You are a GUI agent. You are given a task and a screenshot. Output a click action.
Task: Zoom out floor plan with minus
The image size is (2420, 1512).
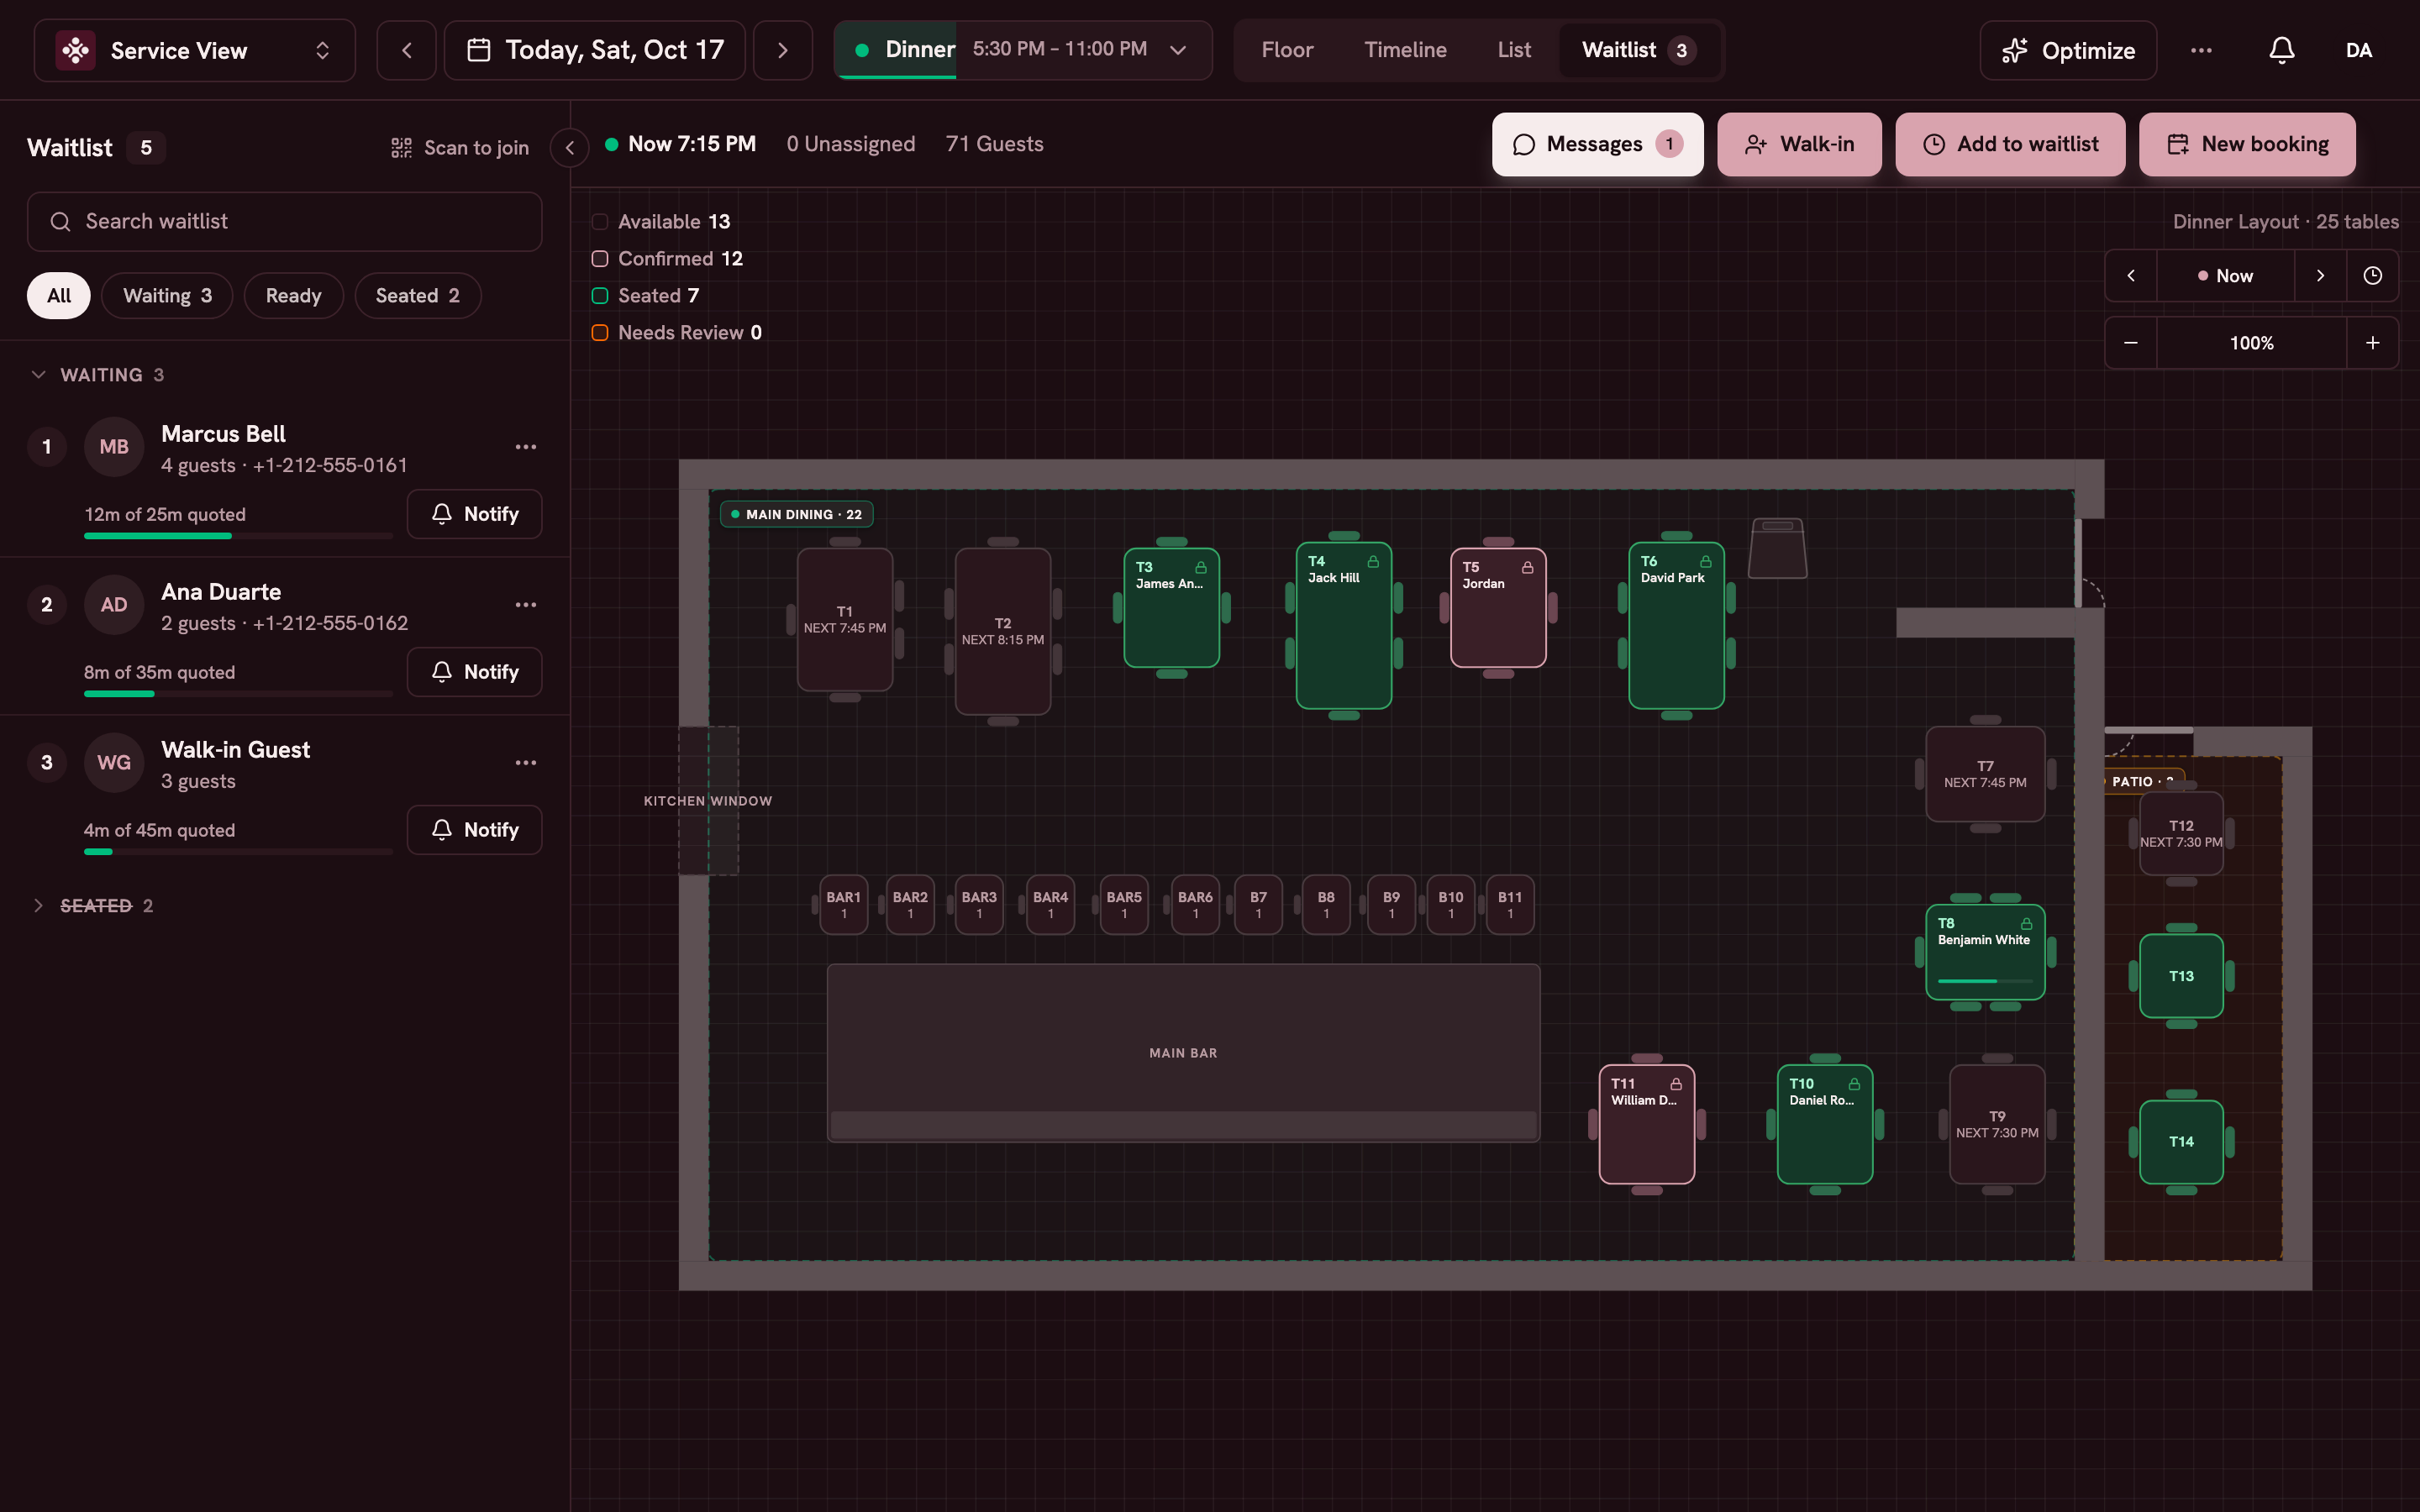coord(2131,343)
